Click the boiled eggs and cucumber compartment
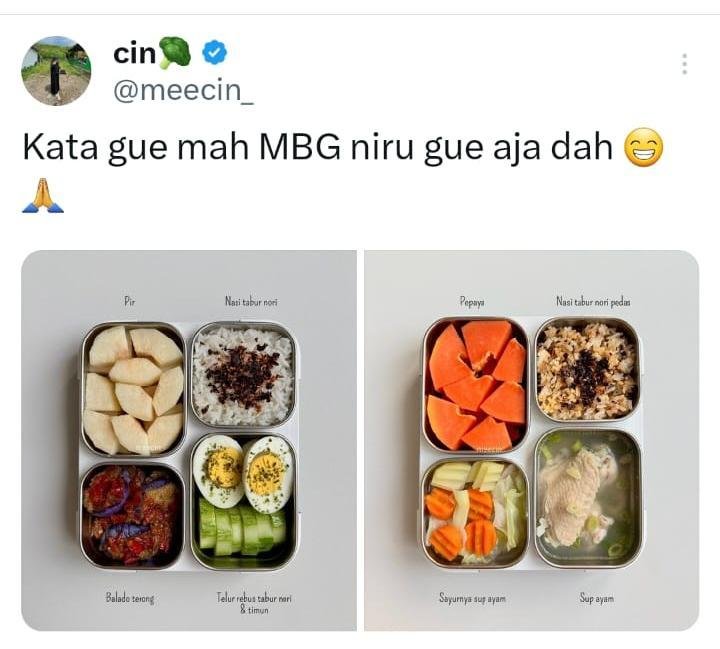Viewport: 720px width, 649px height. [x=243, y=501]
